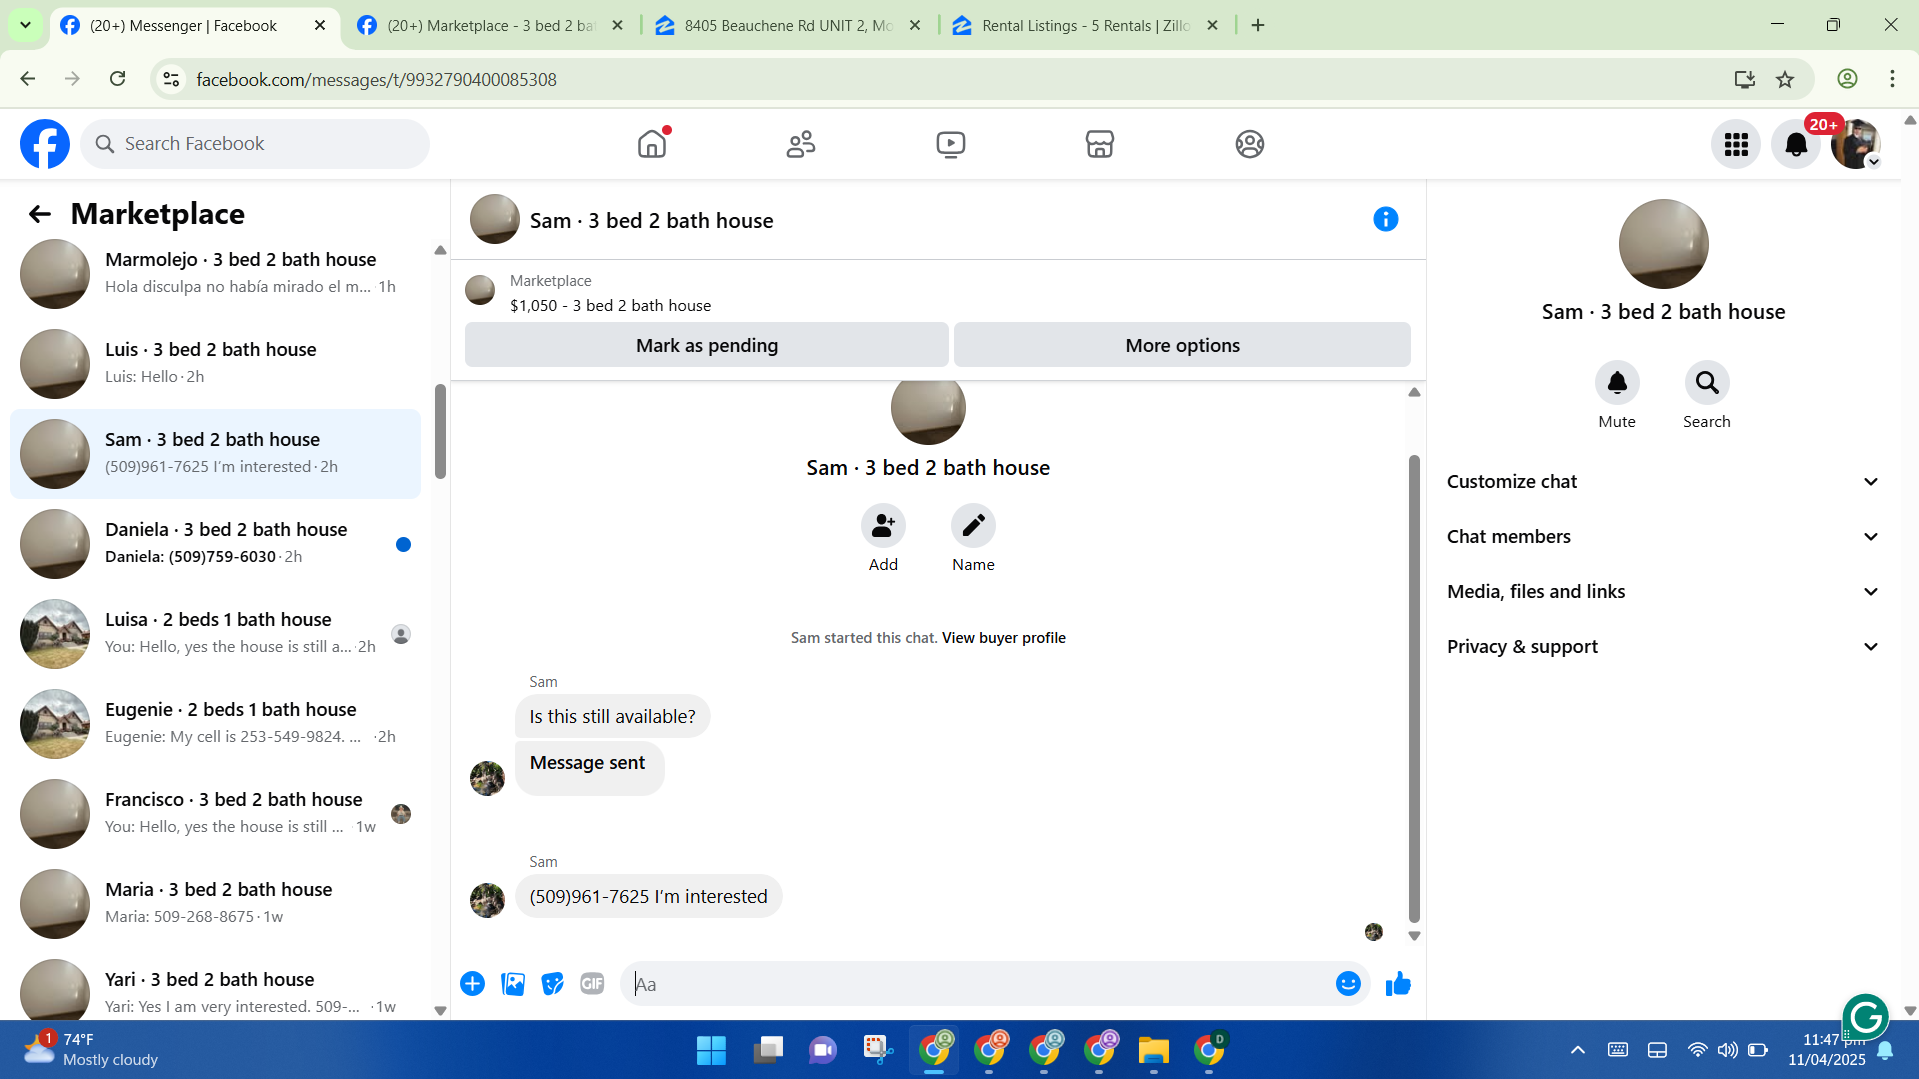Viewport: 1919px width, 1079px height.
Task: Open volume control in system tray
Action: click(1727, 1050)
